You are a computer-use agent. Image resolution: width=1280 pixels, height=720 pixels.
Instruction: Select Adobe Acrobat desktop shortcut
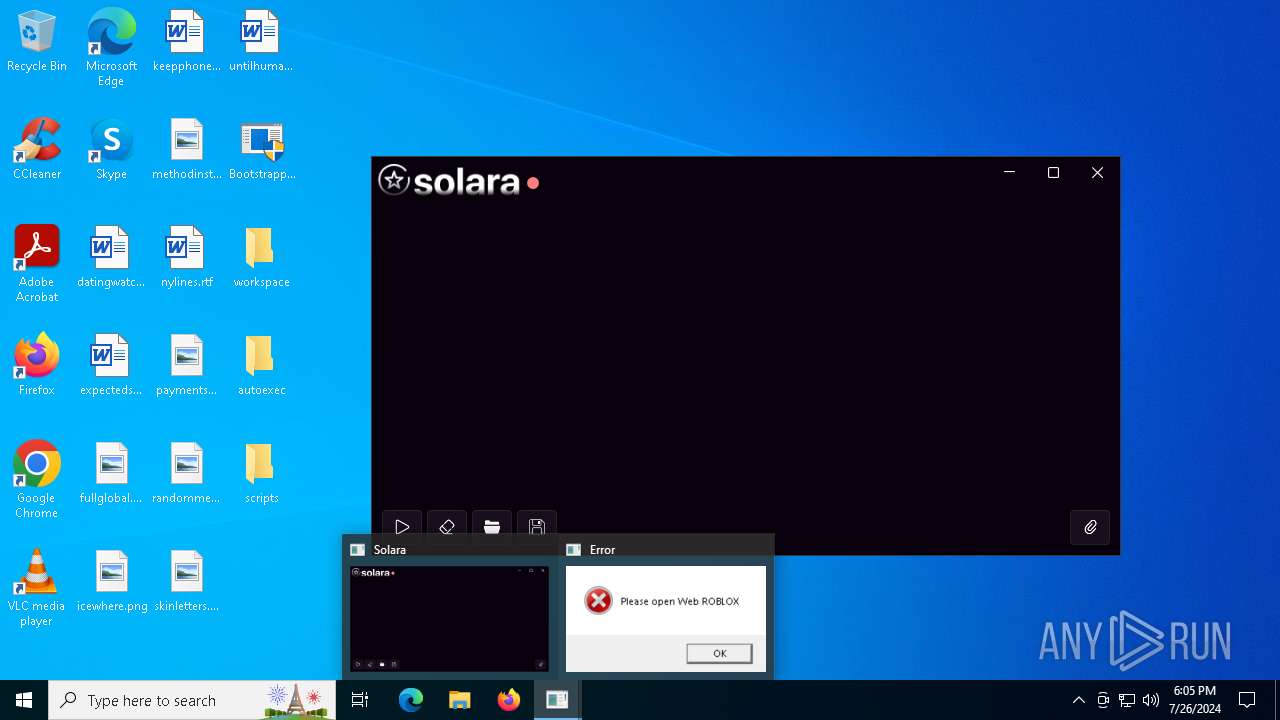tap(37, 264)
